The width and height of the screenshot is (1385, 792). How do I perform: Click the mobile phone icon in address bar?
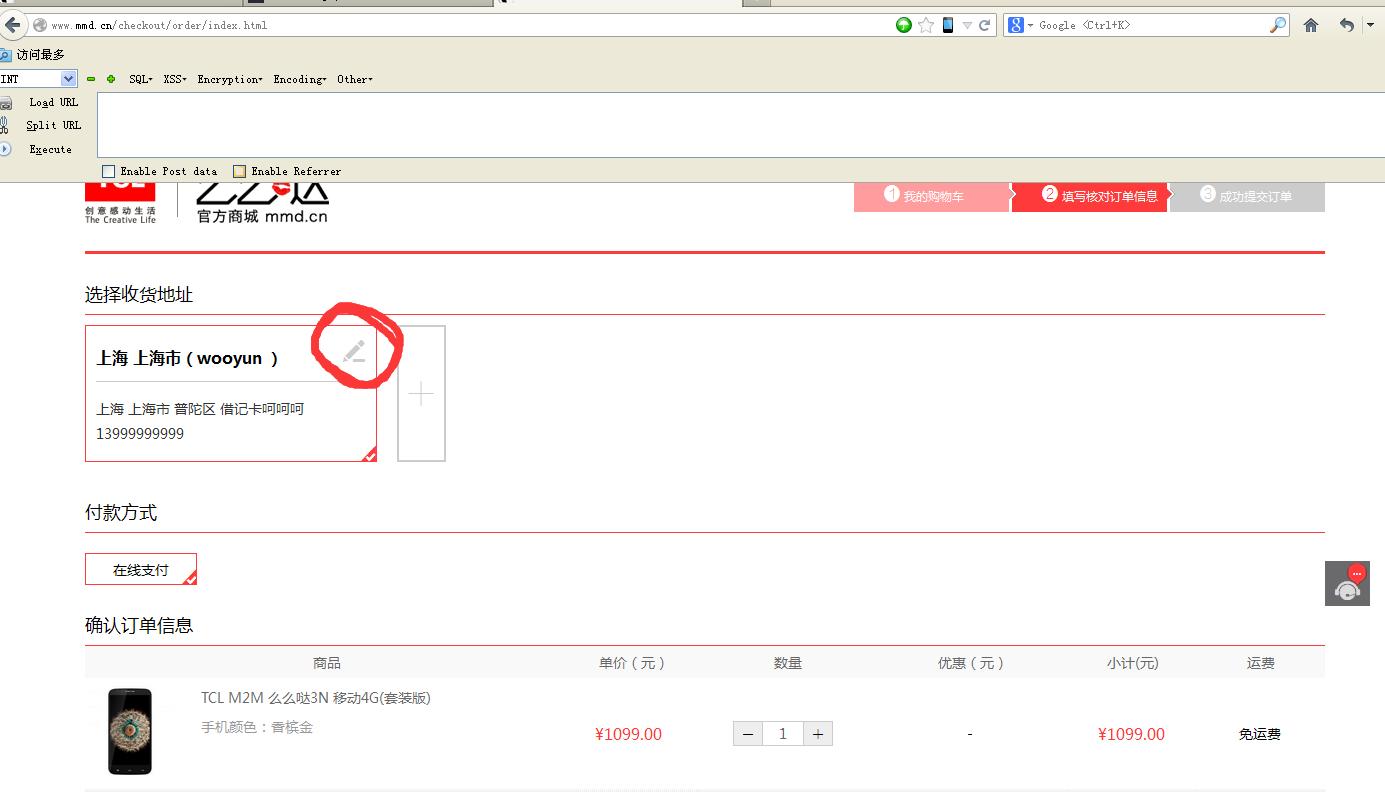[948, 25]
